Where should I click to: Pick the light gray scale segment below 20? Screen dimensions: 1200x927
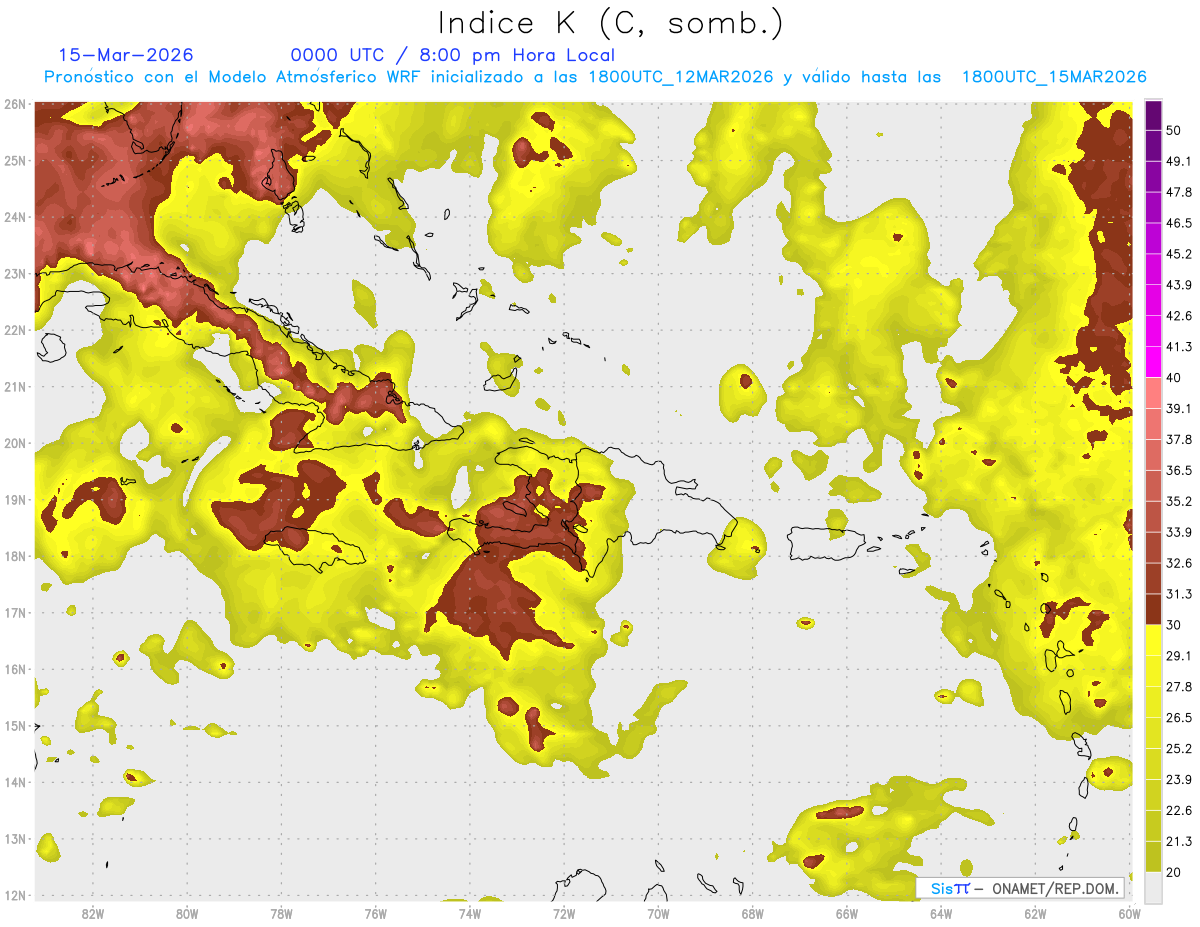click(x=1153, y=886)
